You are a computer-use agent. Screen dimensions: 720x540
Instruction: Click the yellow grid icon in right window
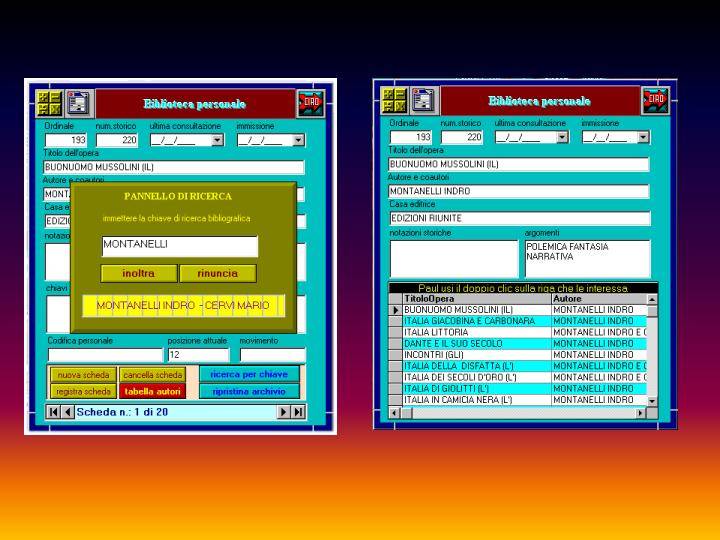(x=394, y=100)
